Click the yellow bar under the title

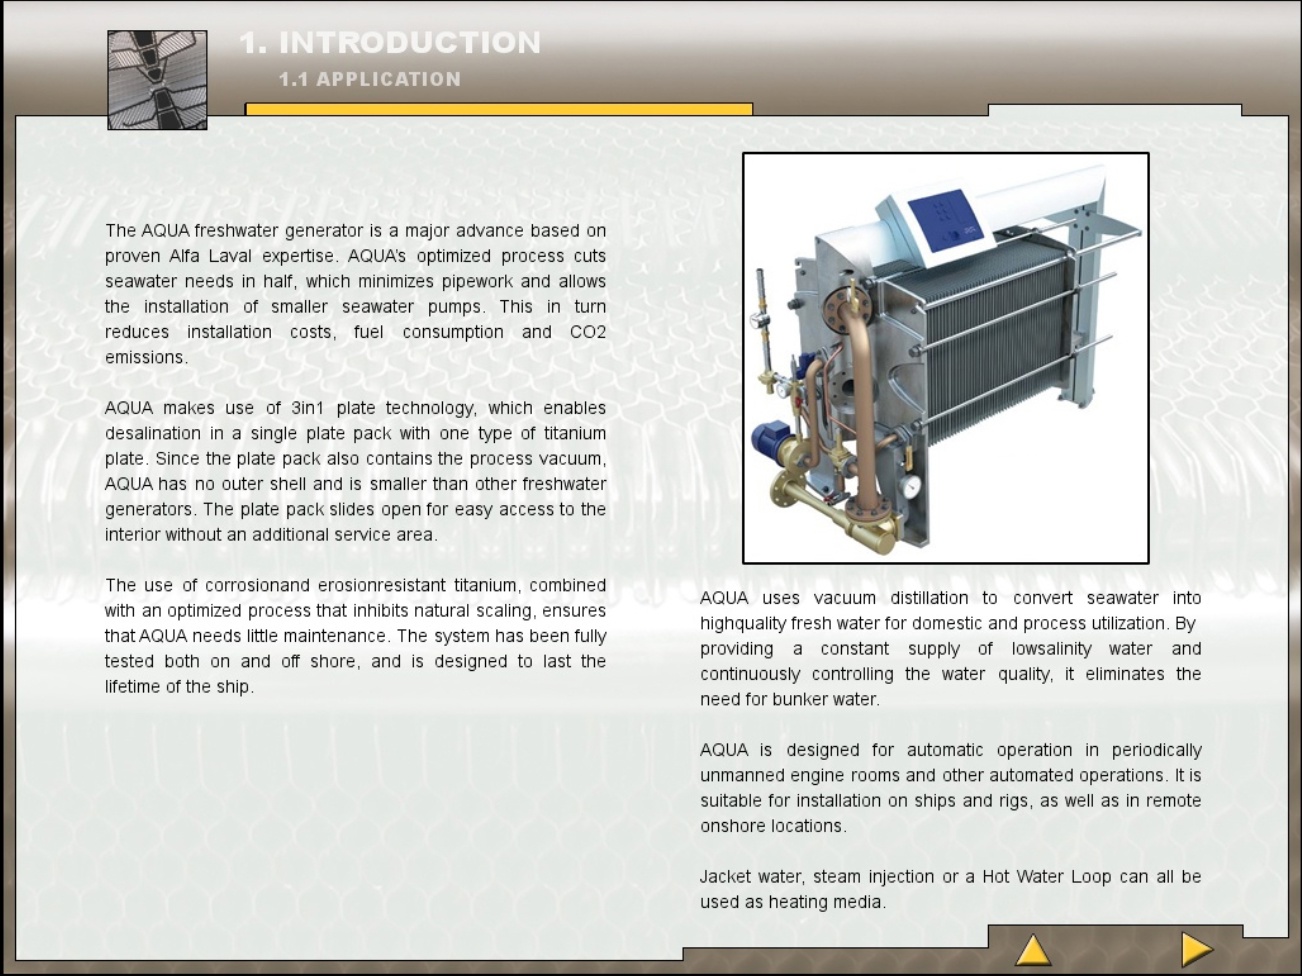click(x=499, y=109)
